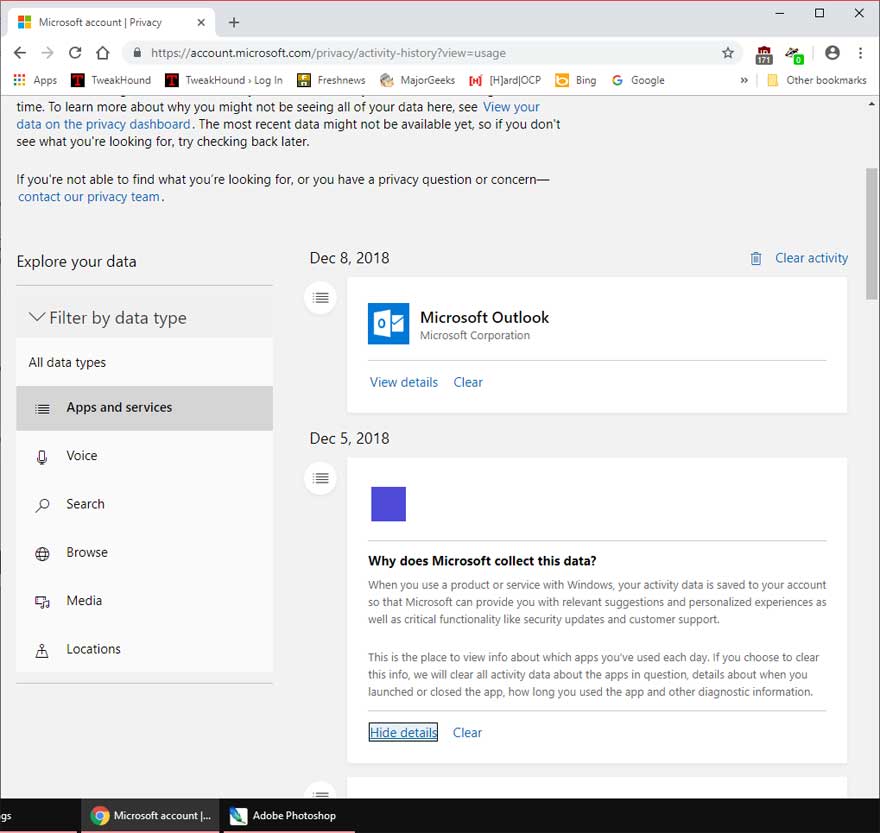The image size is (880, 833).
Task: Click the Dec 5, 2018 date heading
Action: (x=349, y=438)
